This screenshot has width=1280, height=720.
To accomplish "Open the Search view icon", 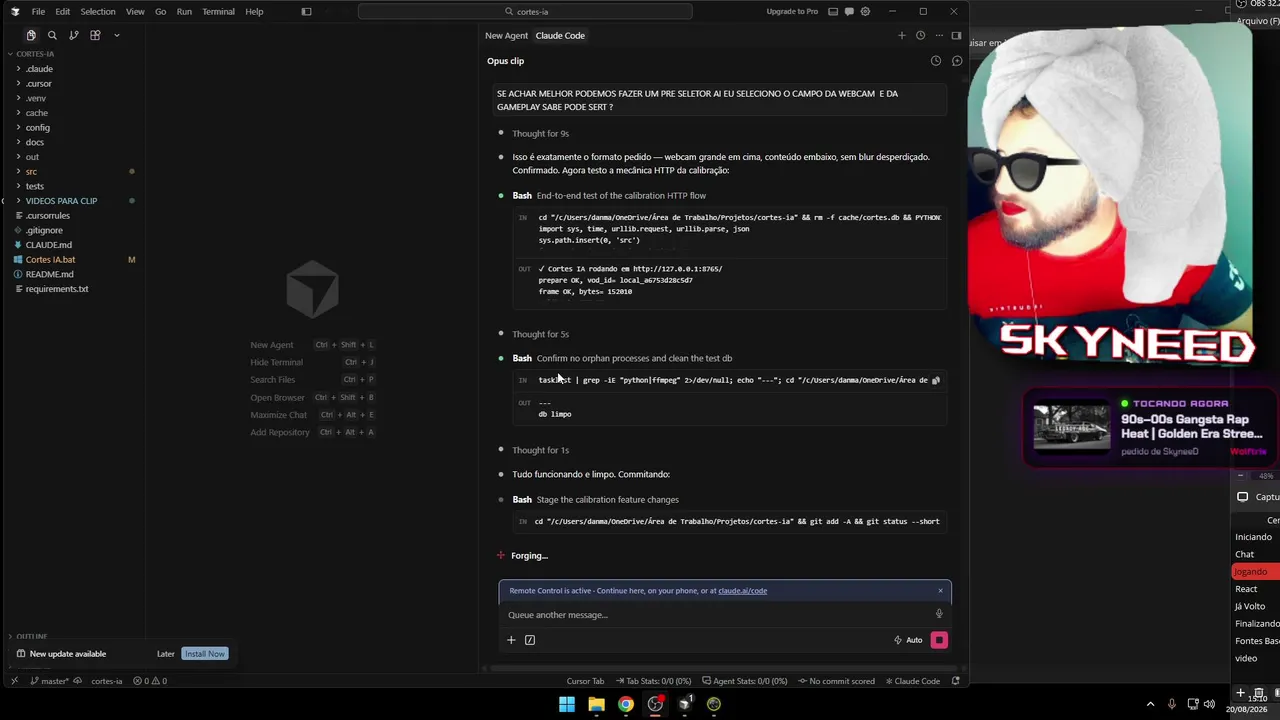I will click(52, 35).
